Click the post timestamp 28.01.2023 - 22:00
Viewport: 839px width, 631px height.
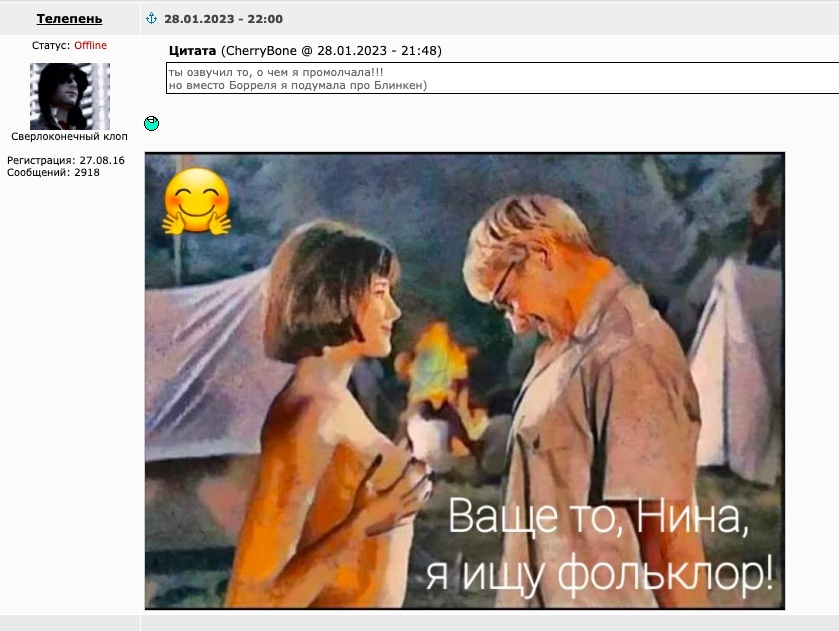pyautogui.click(x=223, y=19)
